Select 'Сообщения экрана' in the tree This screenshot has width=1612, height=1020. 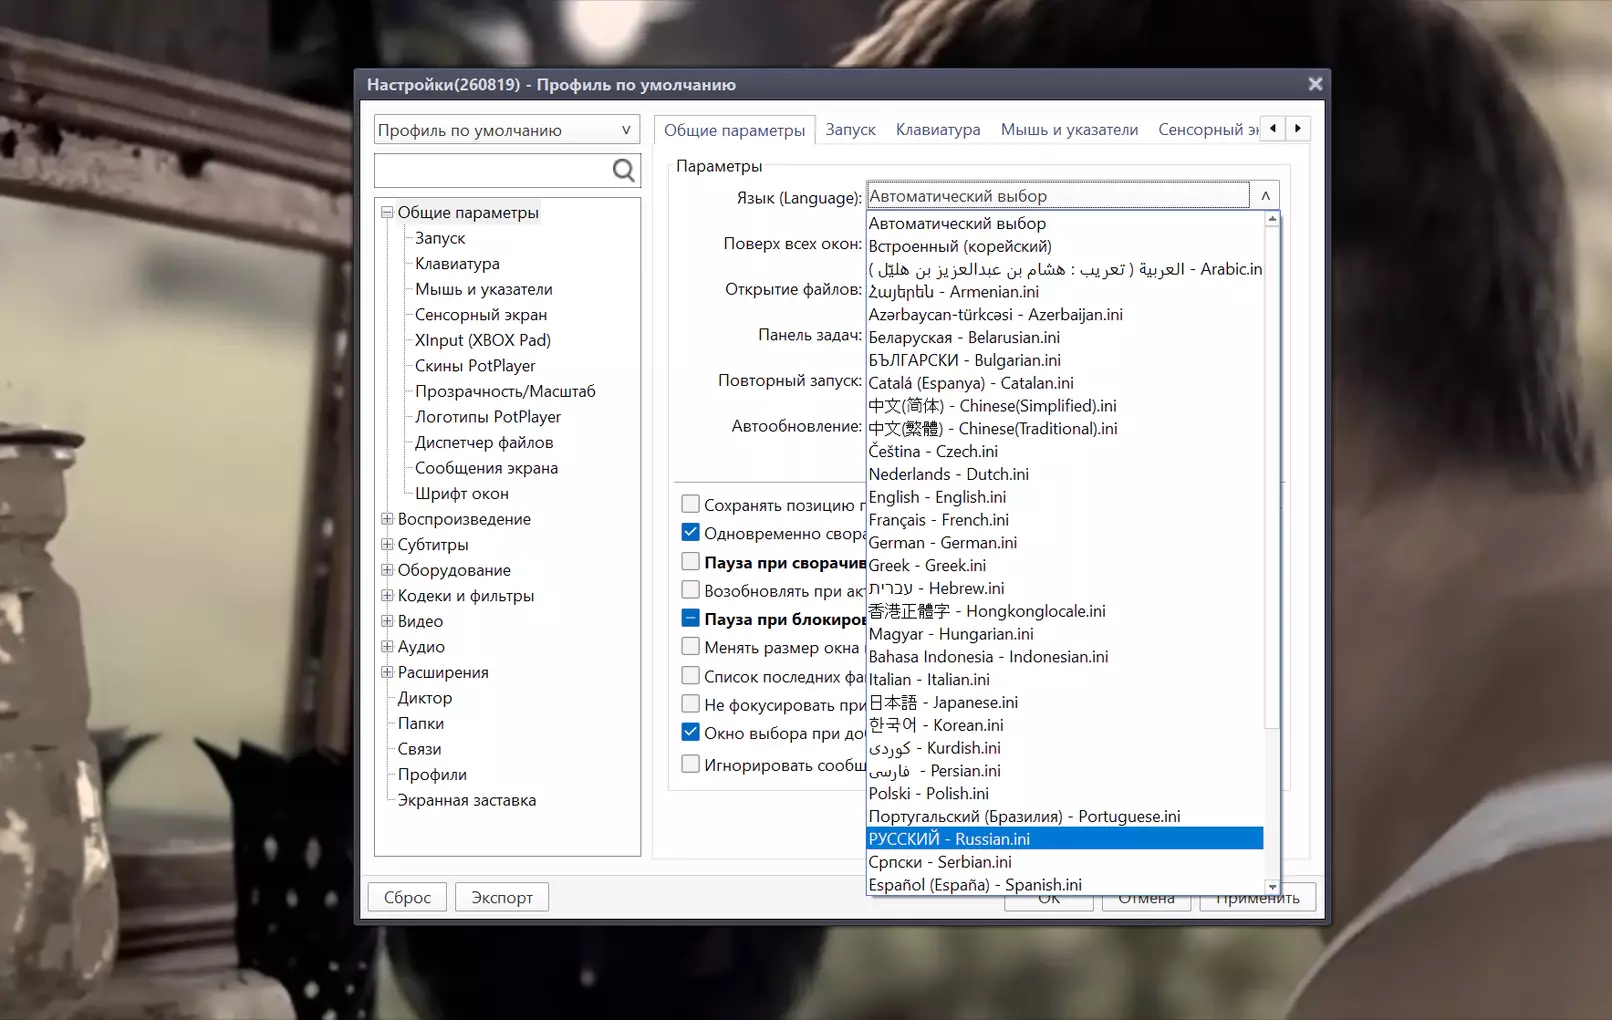tap(486, 468)
